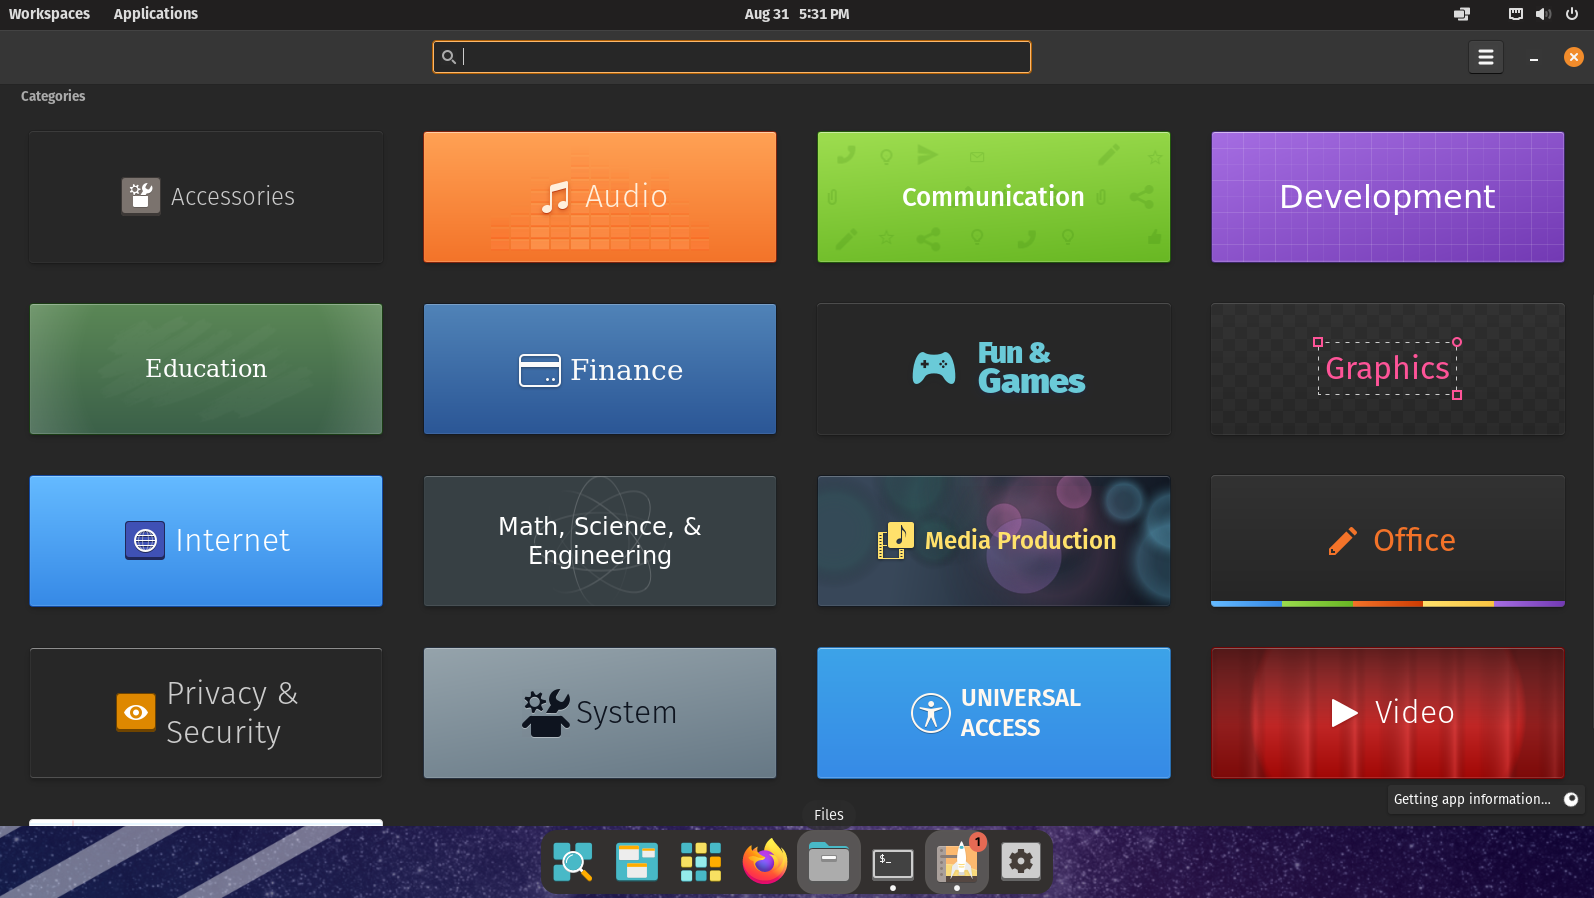The width and height of the screenshot is (1594, 898).
Task: Close the Pop!_Shop window
Action: coord(1574,57)
